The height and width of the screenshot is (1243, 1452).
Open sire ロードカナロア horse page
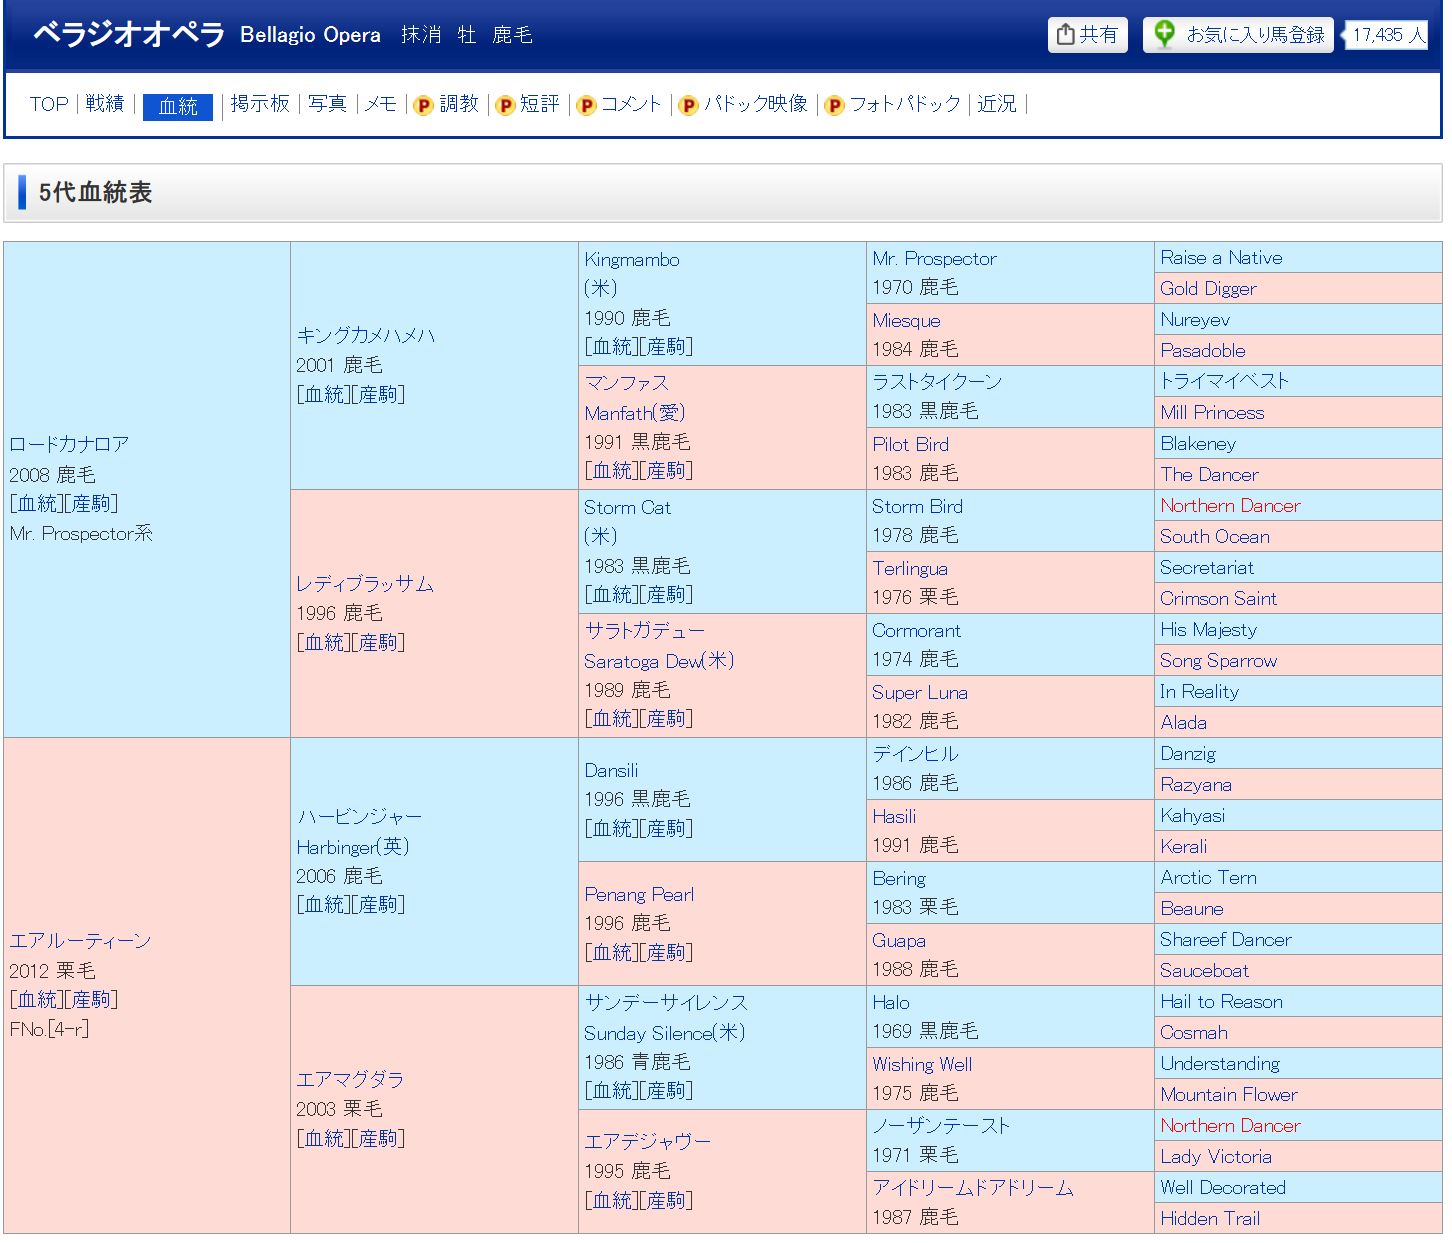(69, 444)
